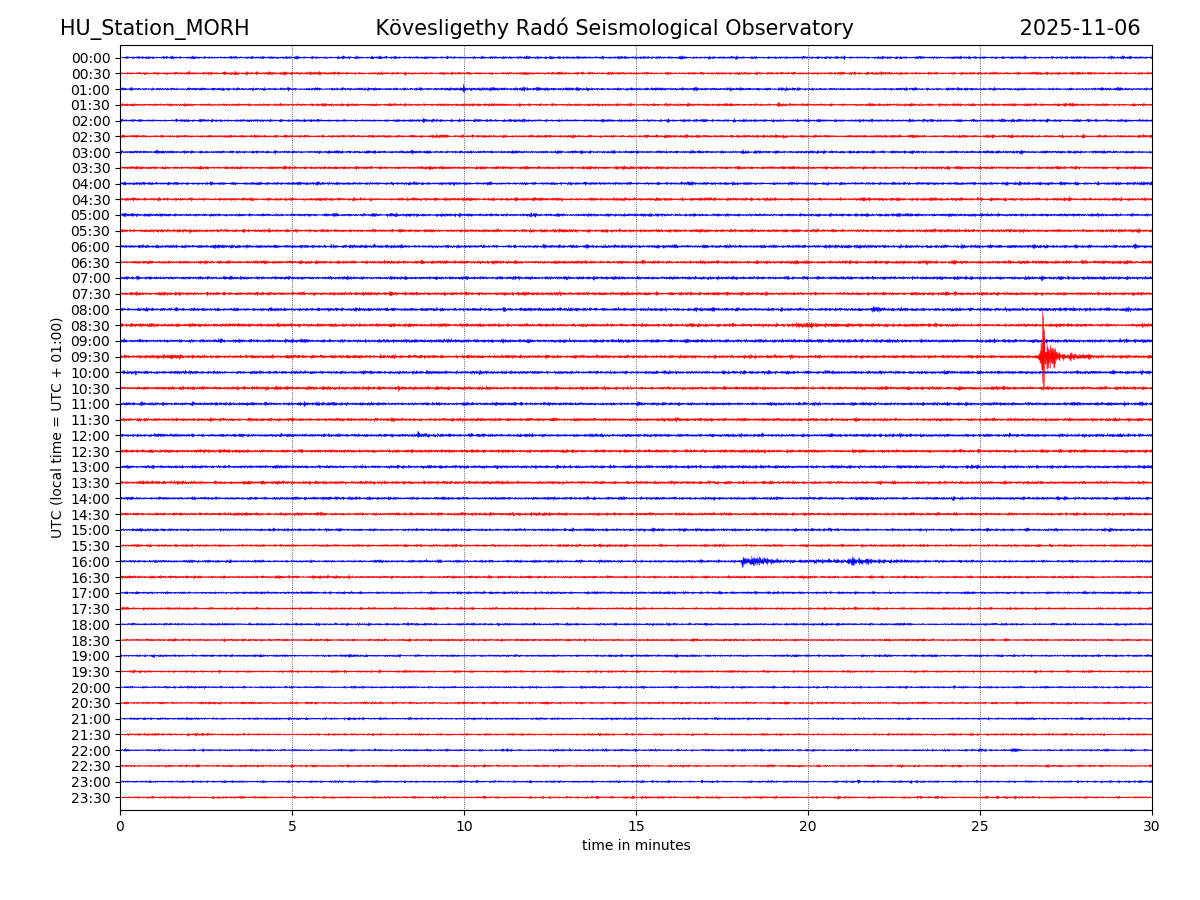Click the 30 tick on the x-axis
The image size is (1200, 900).
(x=1152, y=826)
